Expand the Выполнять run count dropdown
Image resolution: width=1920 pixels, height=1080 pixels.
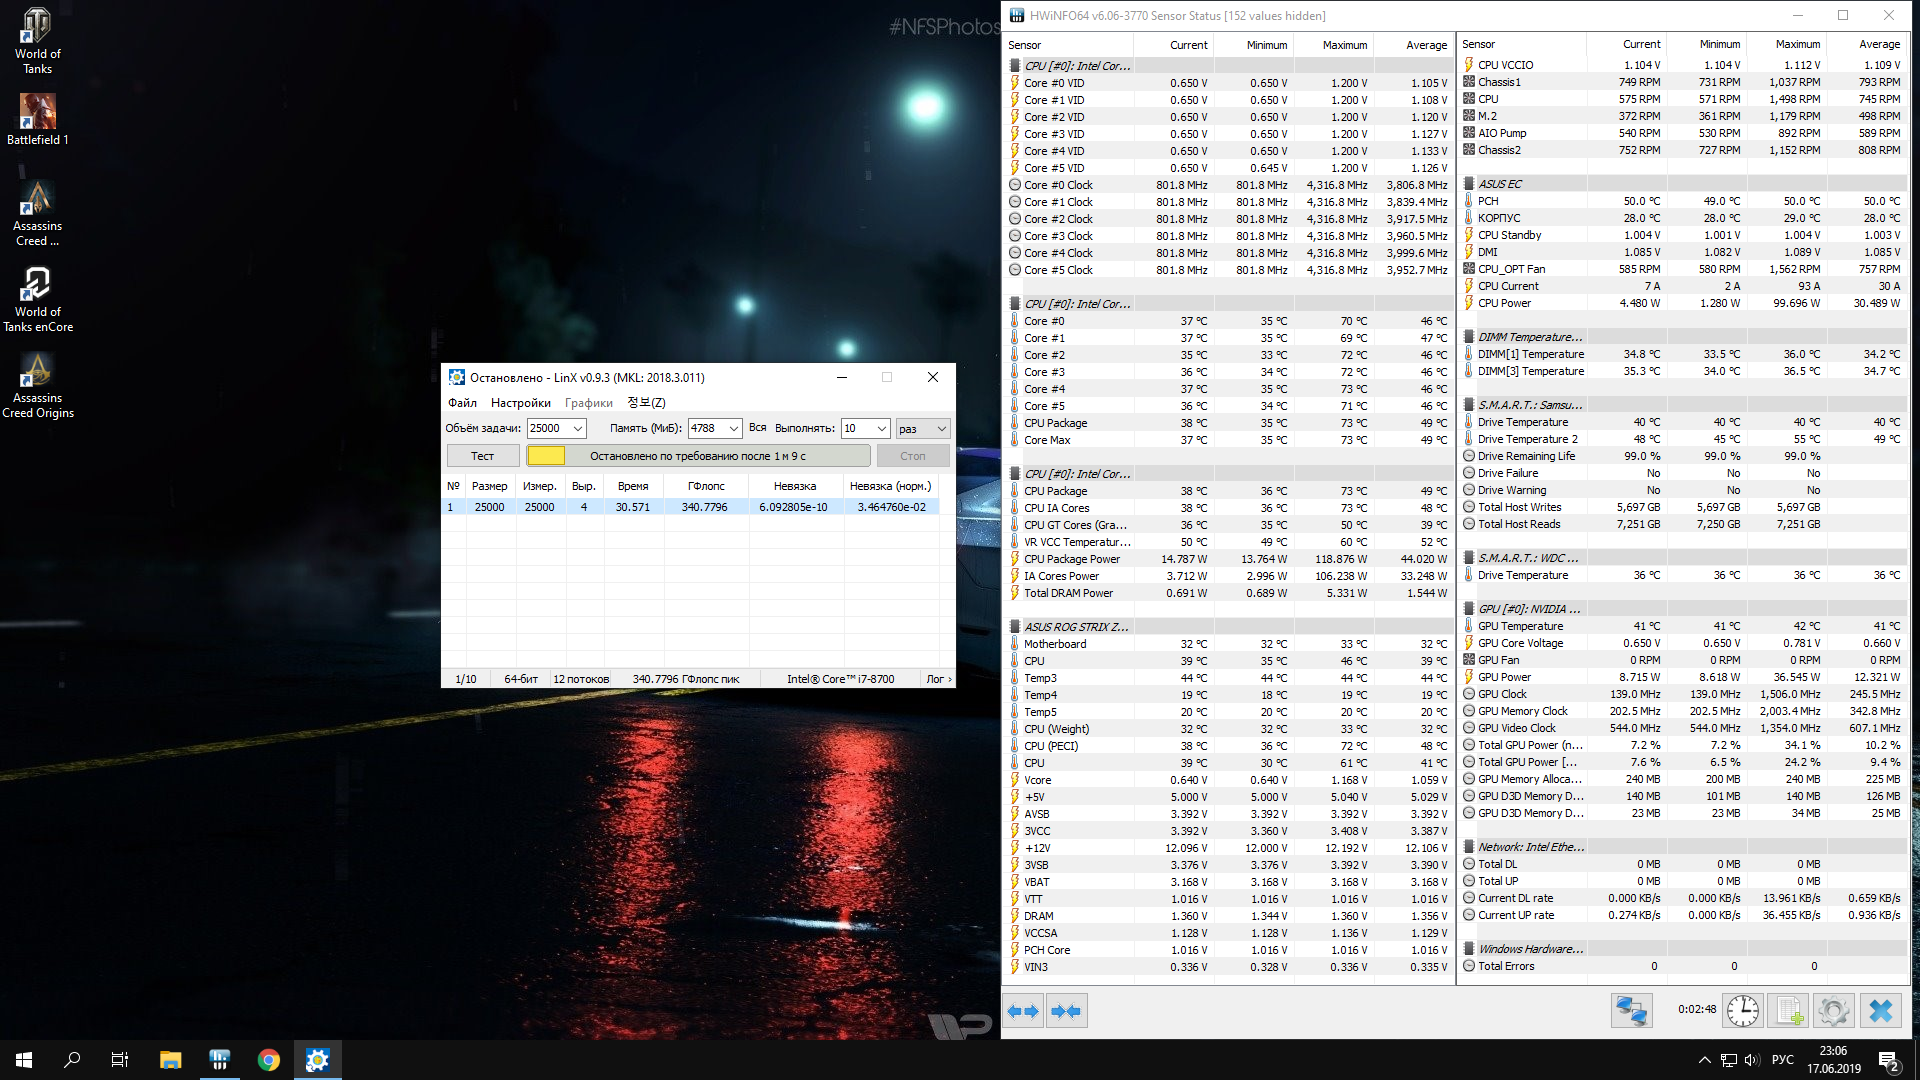pos(881,428)
